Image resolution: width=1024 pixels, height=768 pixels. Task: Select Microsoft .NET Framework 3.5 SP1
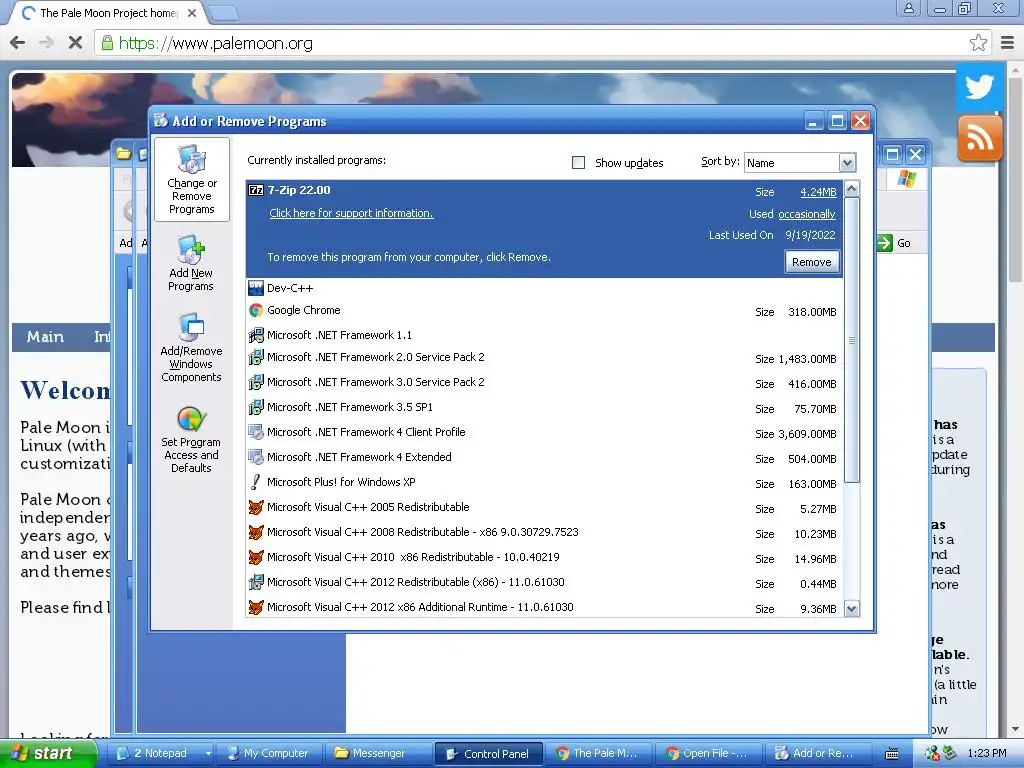pos(350,407)
